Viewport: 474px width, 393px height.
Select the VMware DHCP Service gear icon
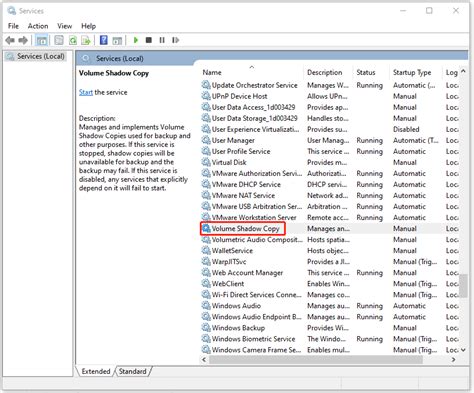click(206, 184)
